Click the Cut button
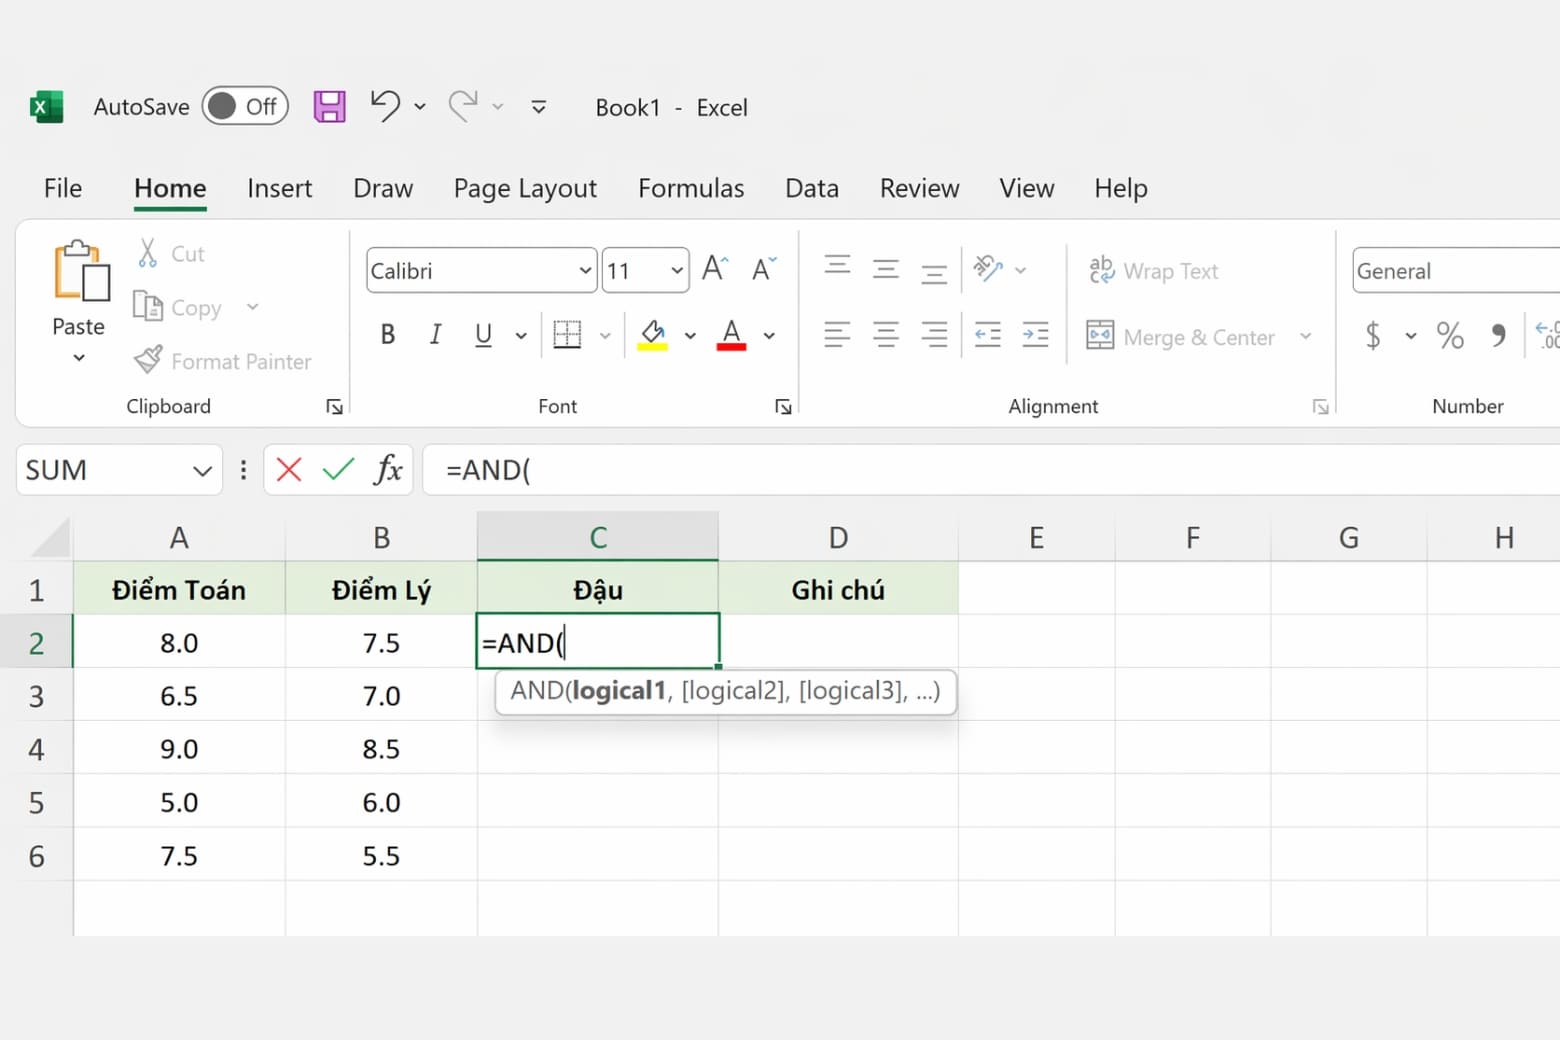Image resolution: width=1560 pixels, height=1040 pixels. tap(170, 254)
